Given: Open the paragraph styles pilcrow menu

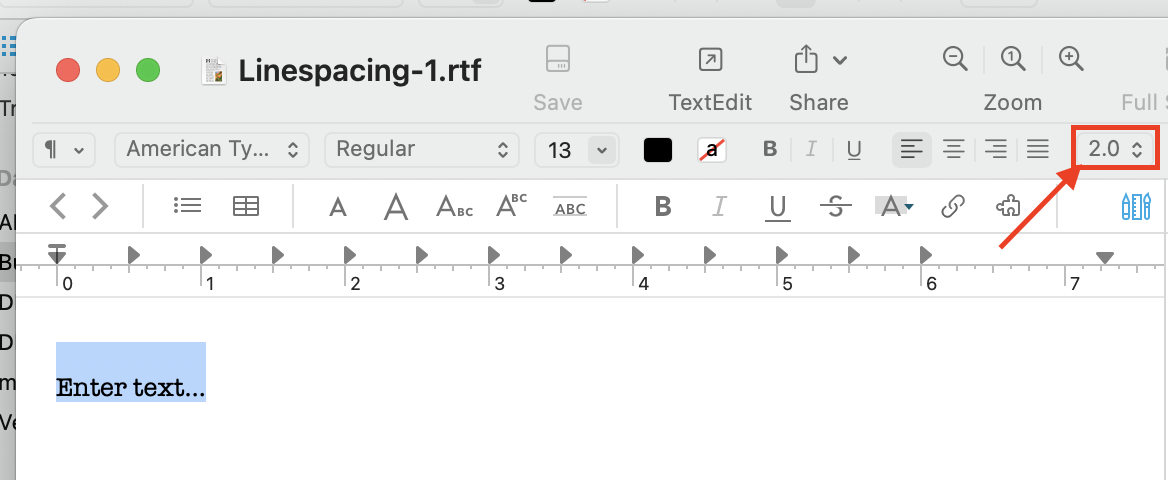Looking at the screenshot, I should (x=64, y=150).
